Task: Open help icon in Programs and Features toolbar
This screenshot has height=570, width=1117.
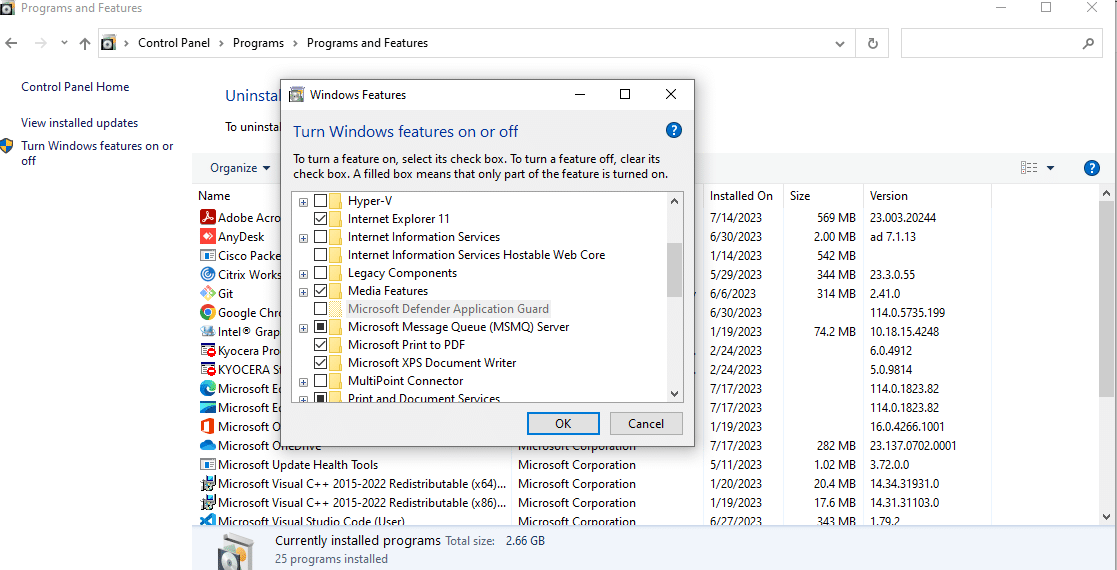Action: point(1091,168)
